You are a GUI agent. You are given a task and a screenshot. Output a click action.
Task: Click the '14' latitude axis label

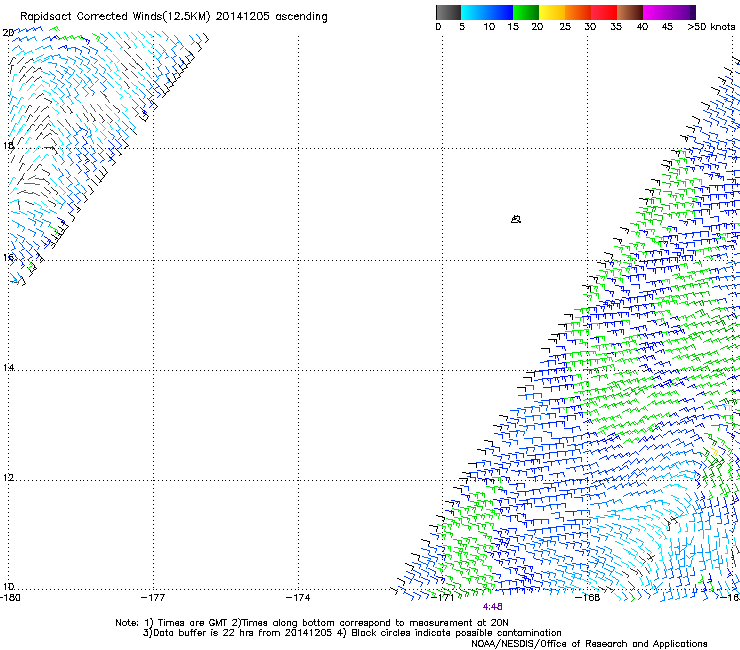pyautogui.click(x=8, y=367)
